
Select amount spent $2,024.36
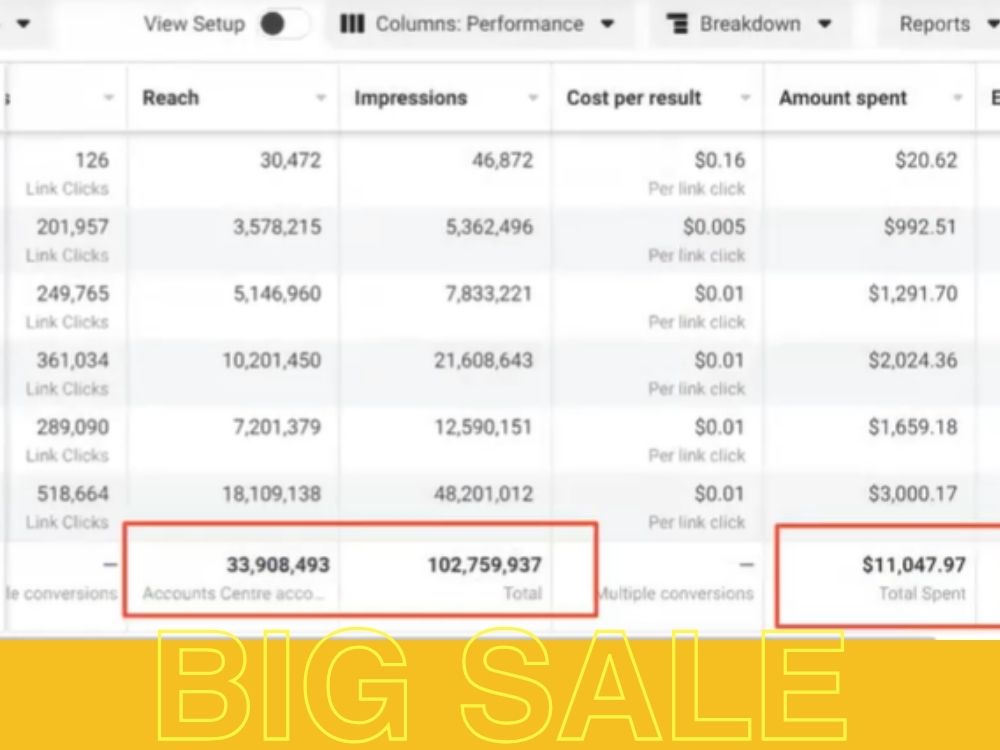click(913, 360)
